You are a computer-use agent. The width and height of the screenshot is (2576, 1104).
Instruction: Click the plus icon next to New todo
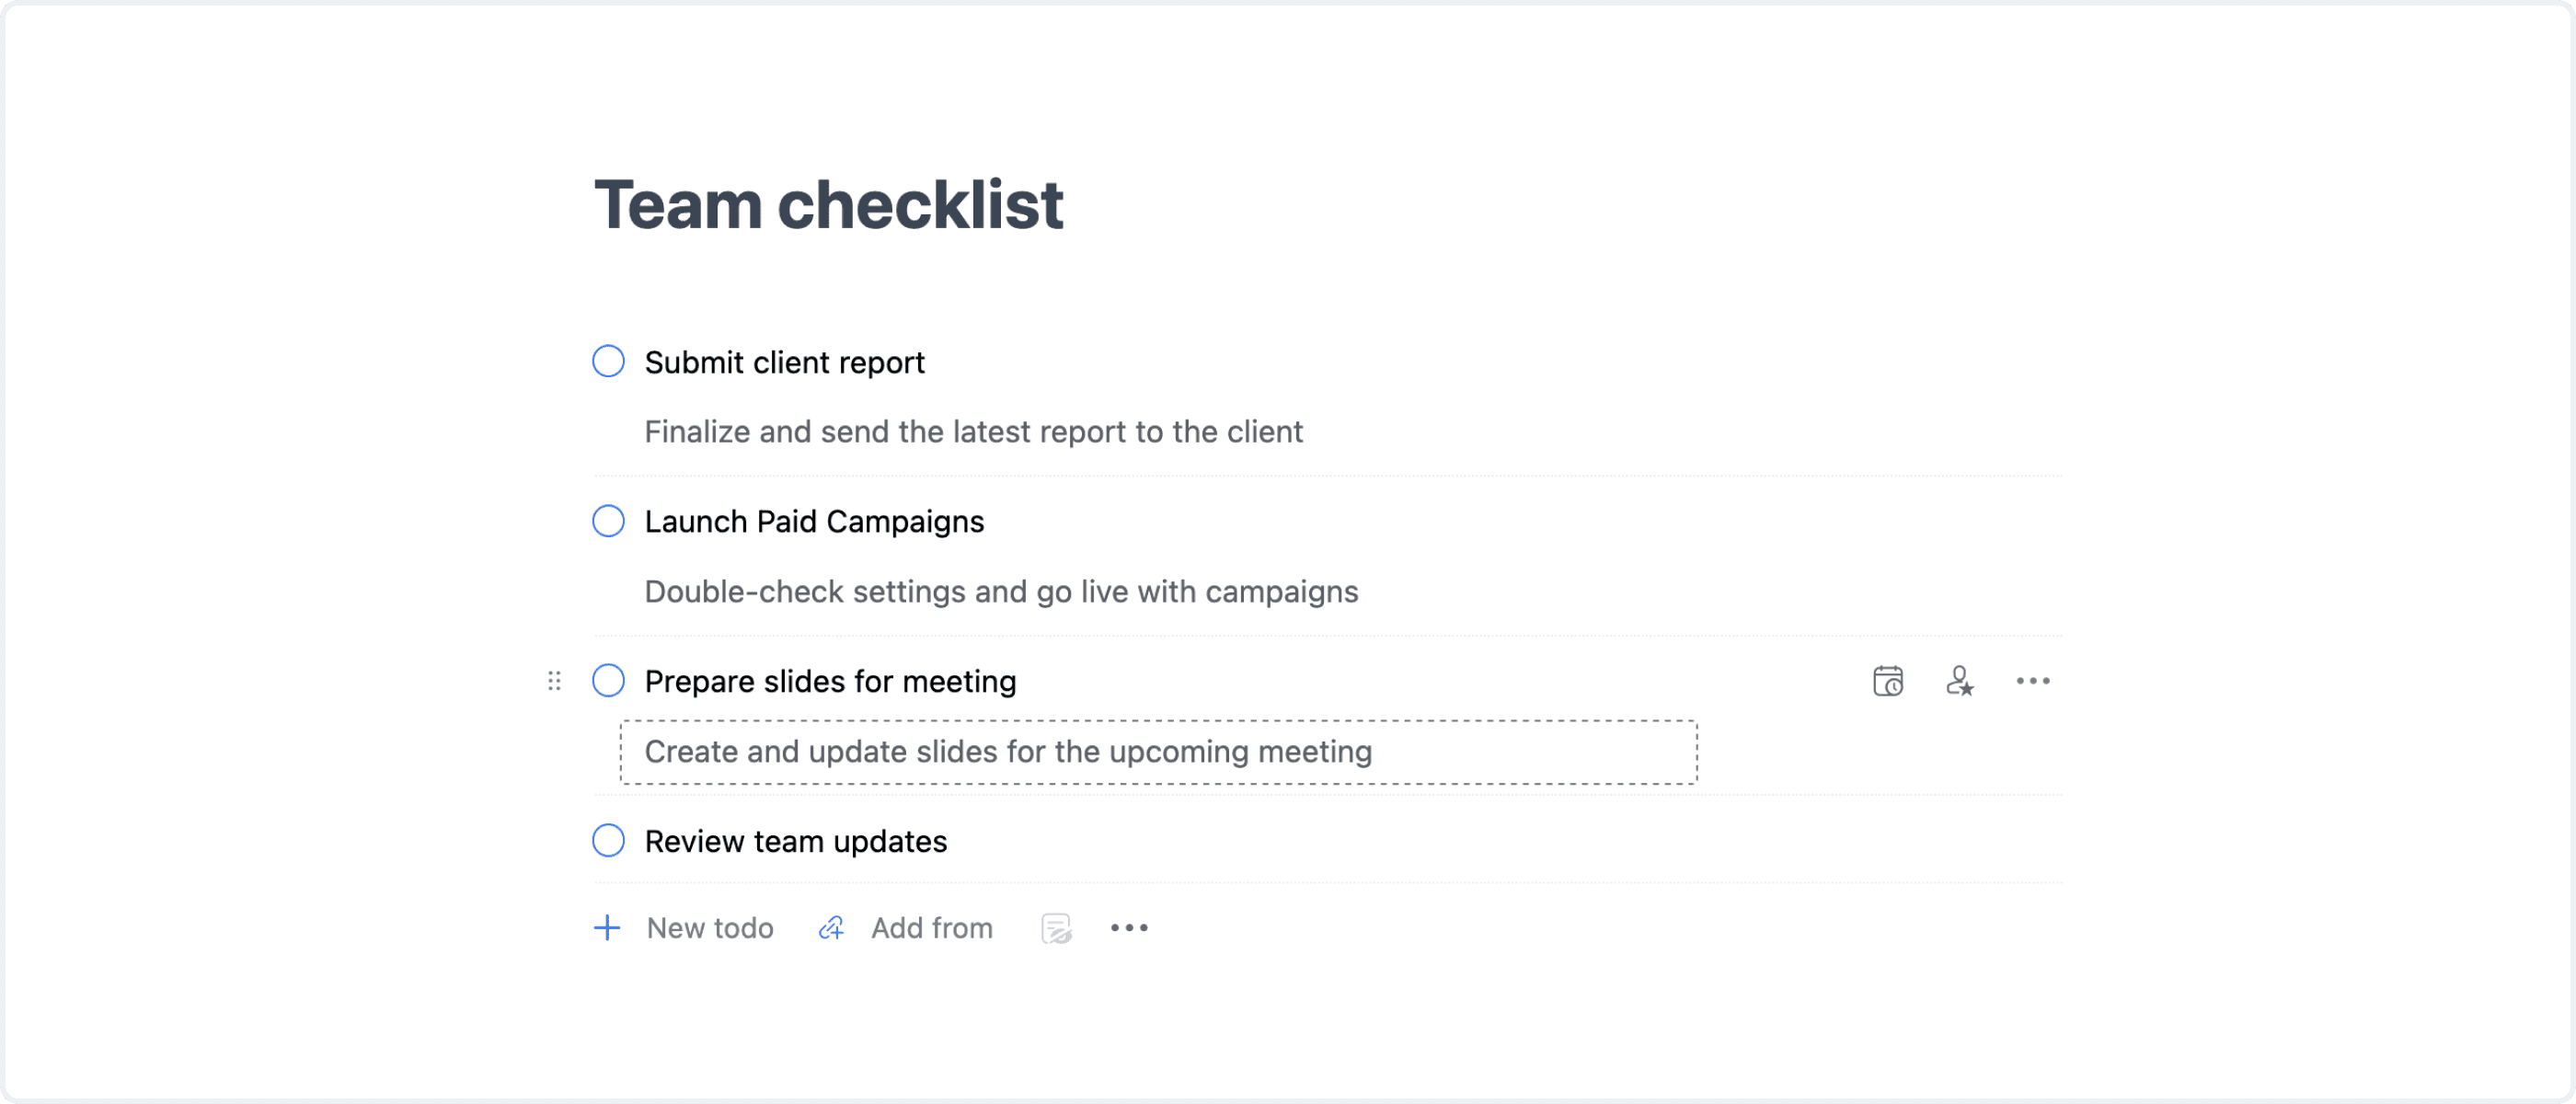point(607,928)
